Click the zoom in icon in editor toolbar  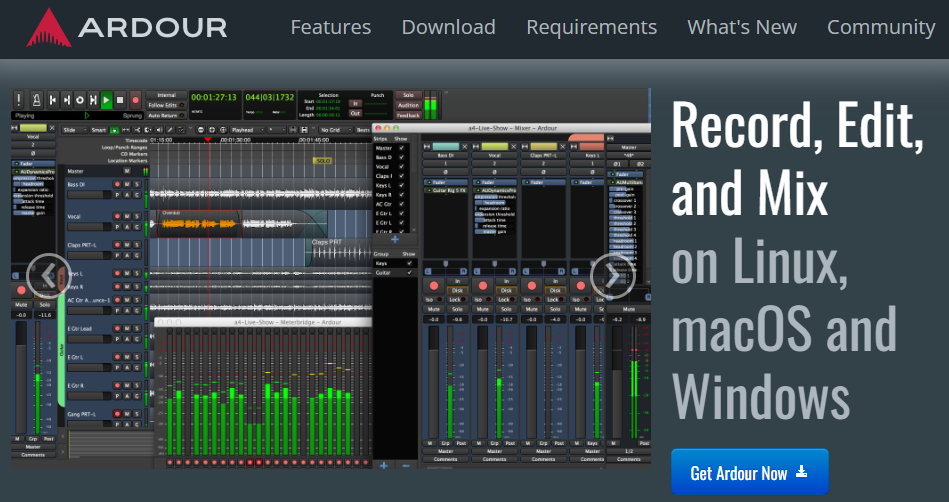coord(212,130)
